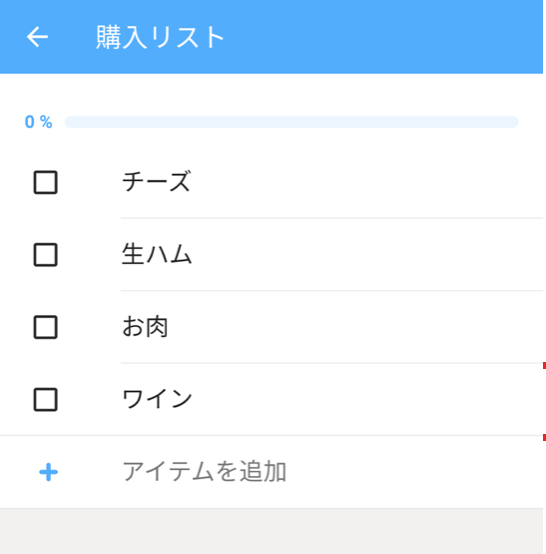Image resolution: width=546 pixels, height=554 pixels.
Task: Select the チーズ item text
Action: point(156,182)
